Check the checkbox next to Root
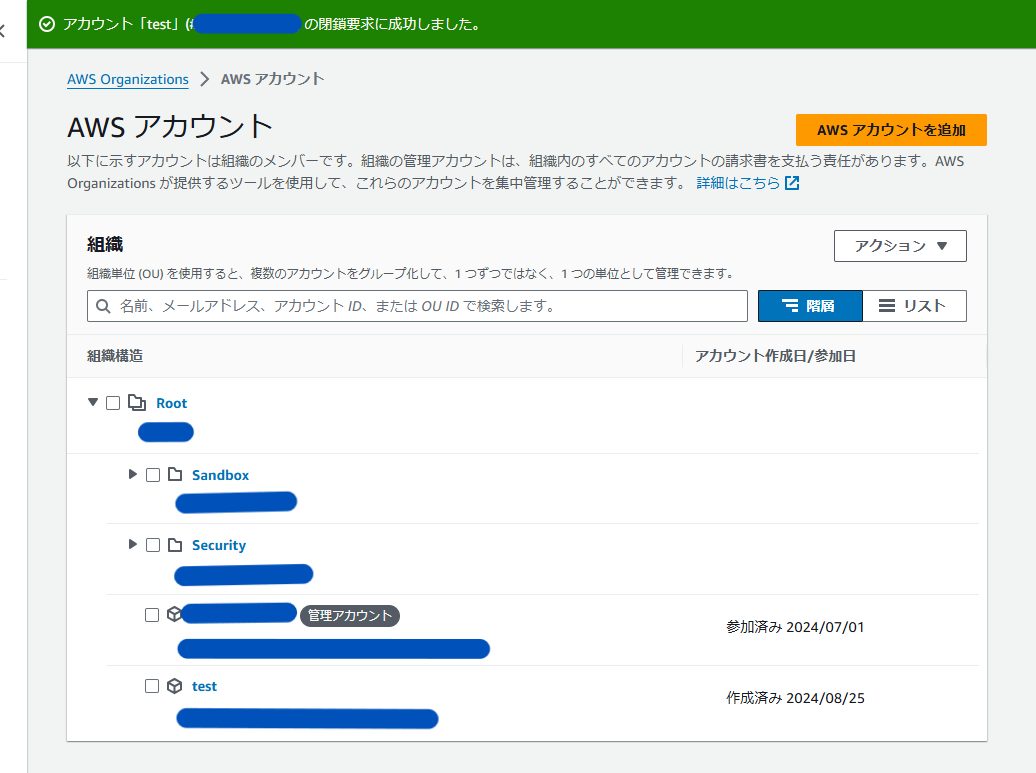Viewport: 1036px width, 773px height. point(114,403)
